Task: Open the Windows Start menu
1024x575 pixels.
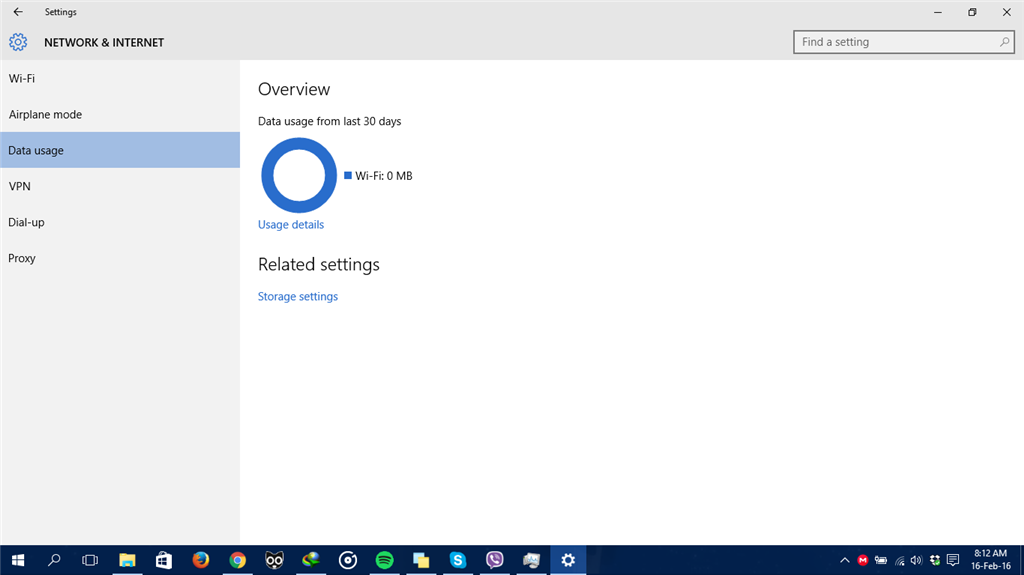Action: [18, 560]
